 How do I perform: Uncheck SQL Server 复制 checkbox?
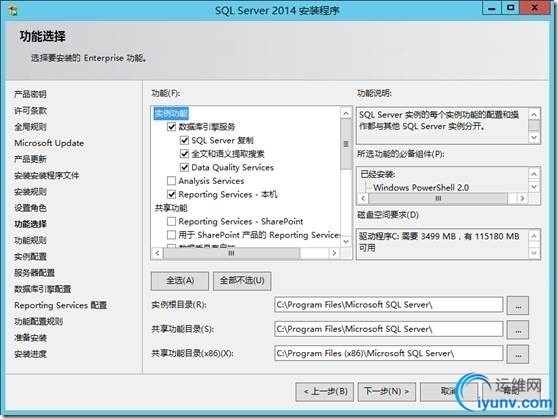tap(184, 140)
